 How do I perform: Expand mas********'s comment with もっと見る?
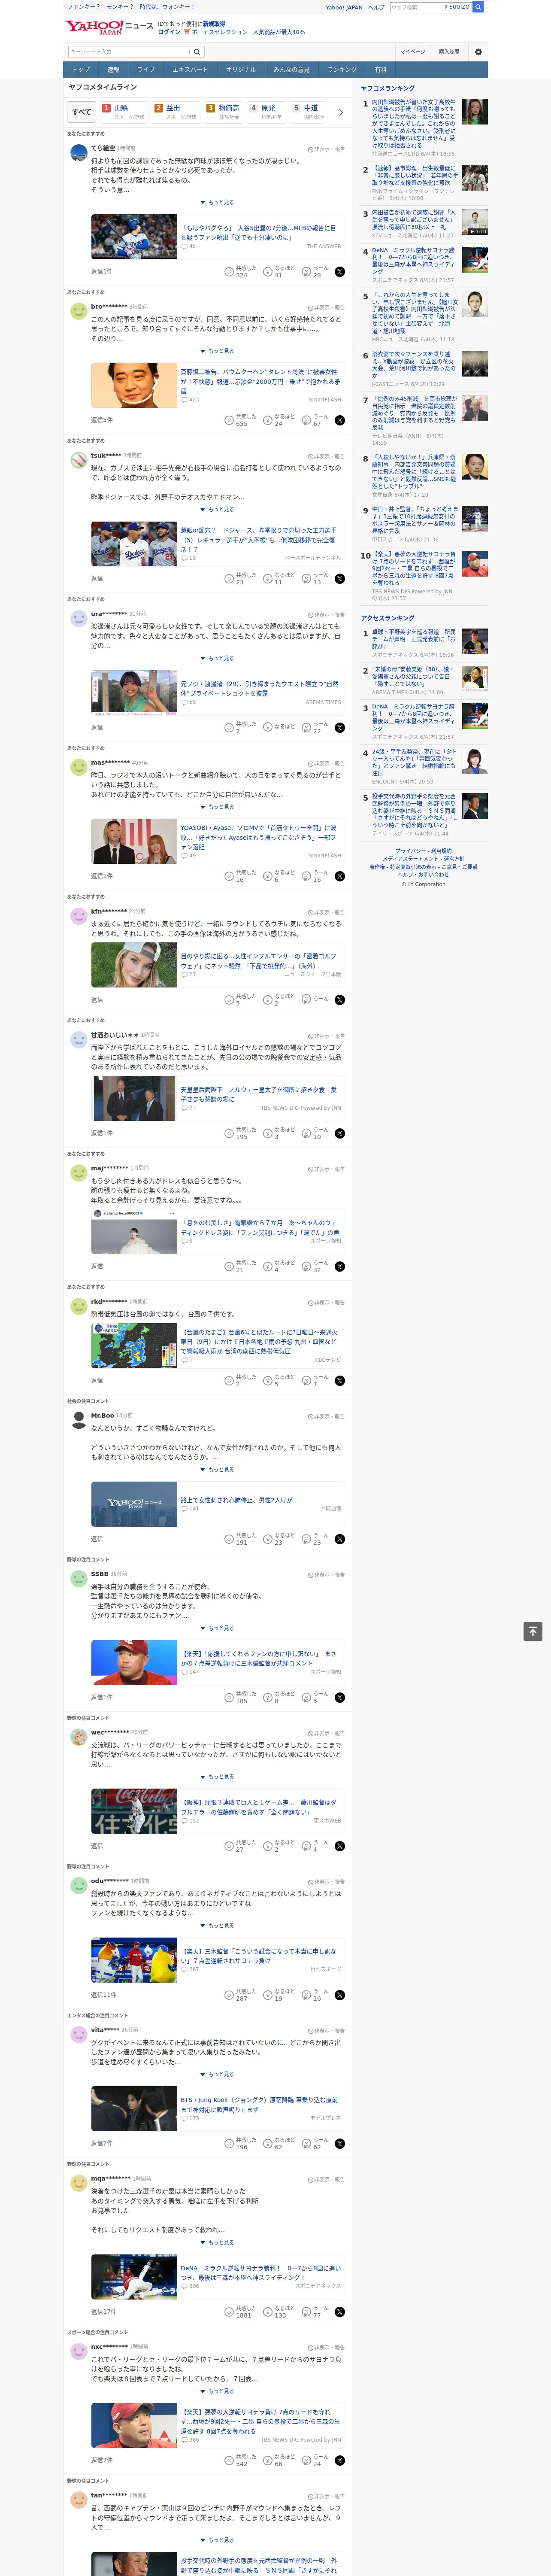pyautogui.click(x=217, y=807)
